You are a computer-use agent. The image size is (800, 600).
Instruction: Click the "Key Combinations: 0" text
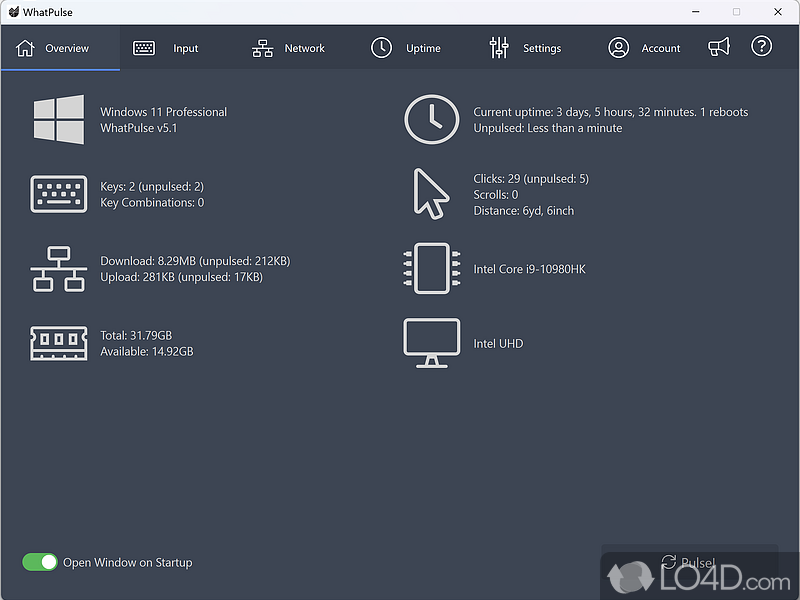[152, 203]
